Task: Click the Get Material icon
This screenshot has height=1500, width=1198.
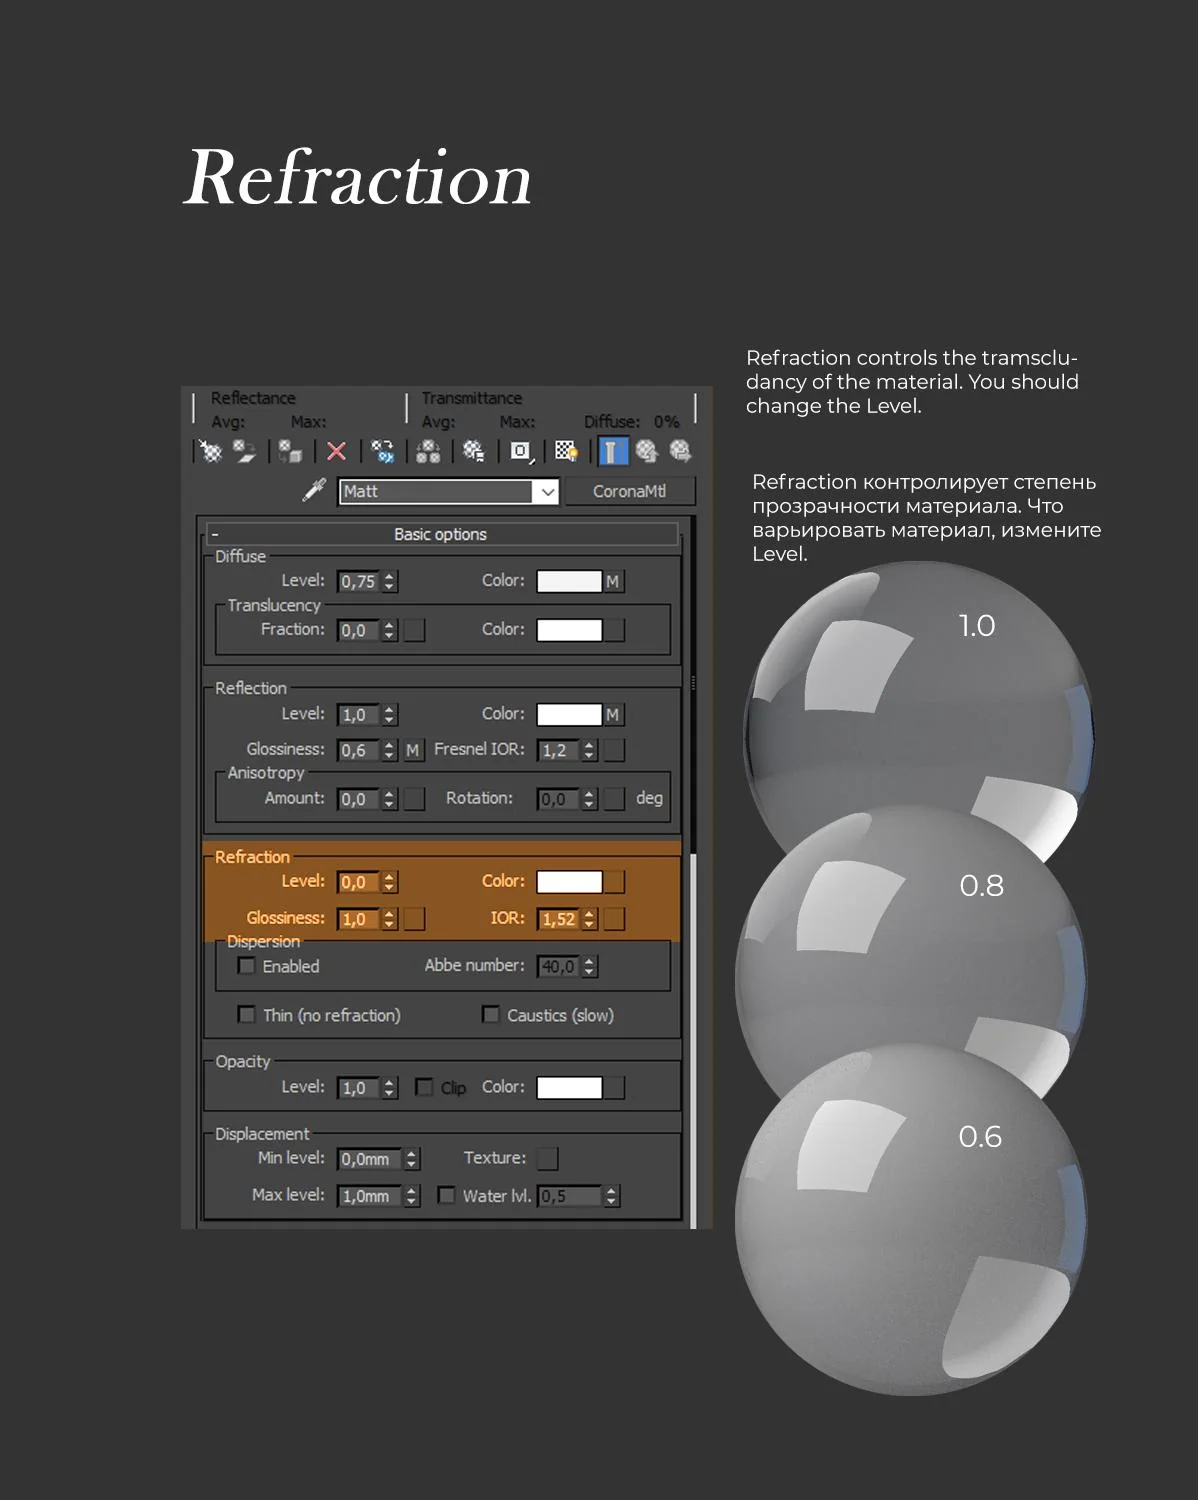Action: pos(210,451)
